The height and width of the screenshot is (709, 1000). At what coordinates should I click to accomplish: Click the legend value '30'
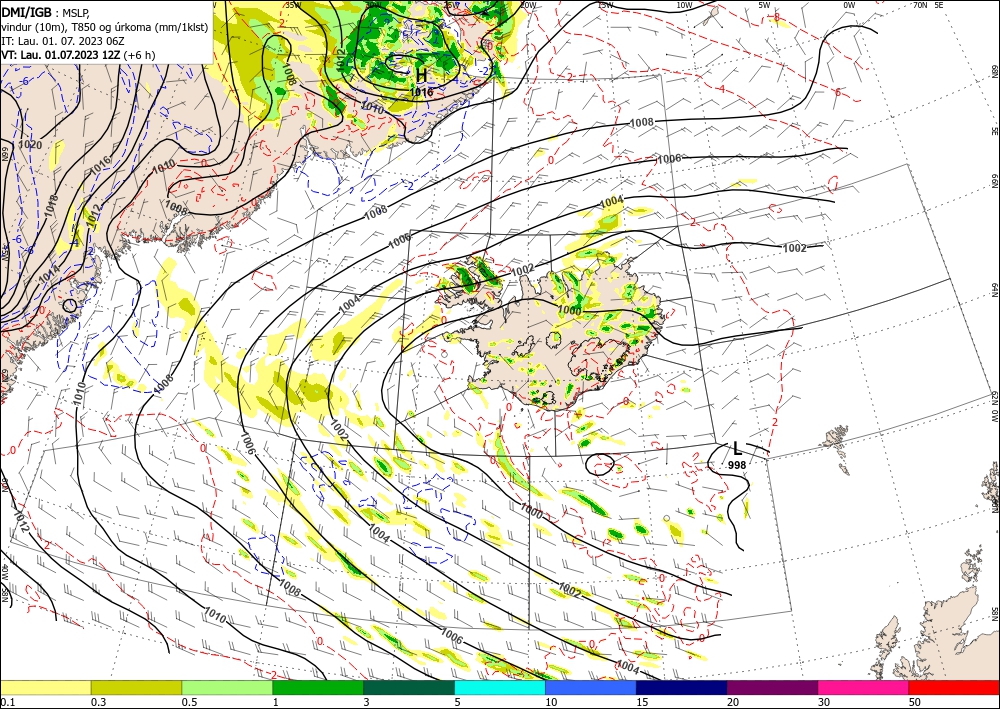pyautogui.click(x=825, y=702)
